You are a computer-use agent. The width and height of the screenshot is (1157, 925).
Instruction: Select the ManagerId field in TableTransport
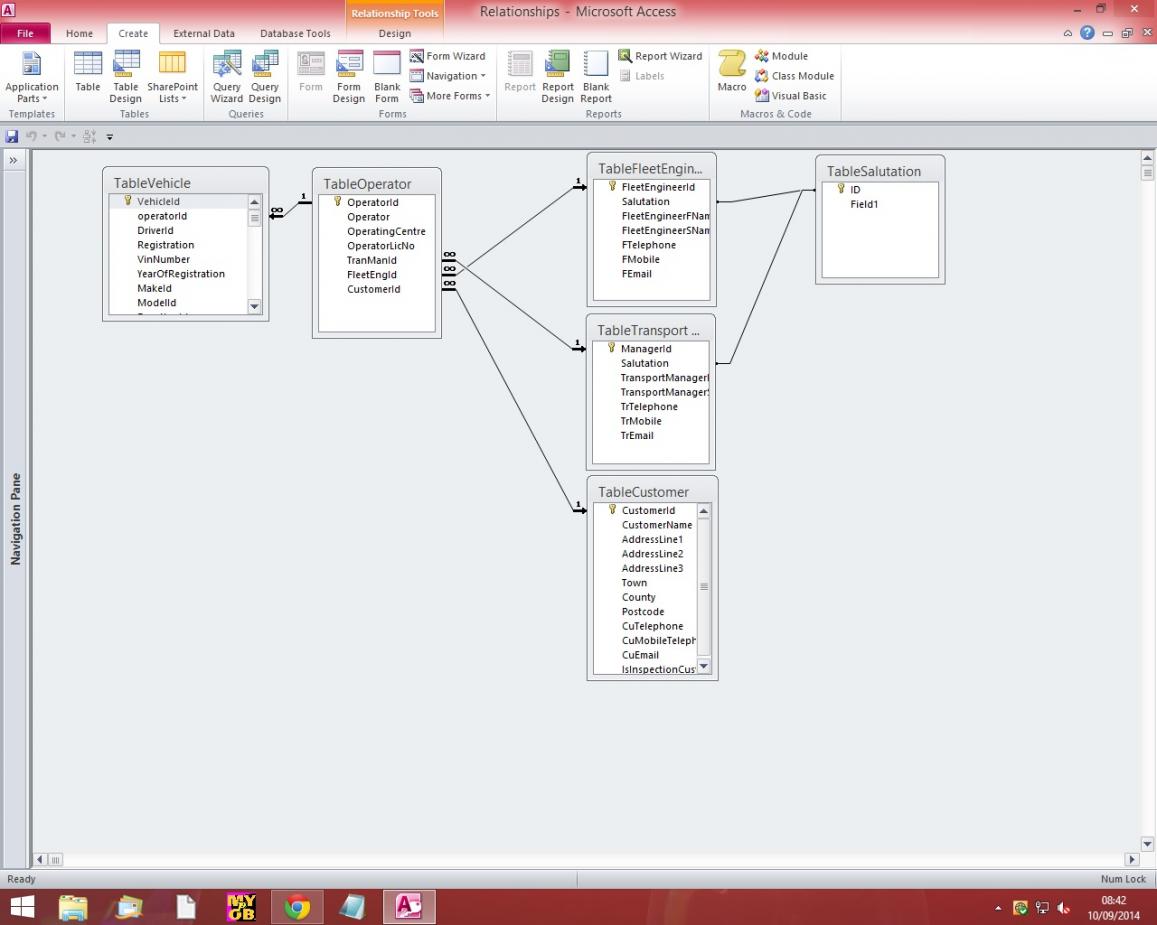pyautogui.click(x=646, y=349)
